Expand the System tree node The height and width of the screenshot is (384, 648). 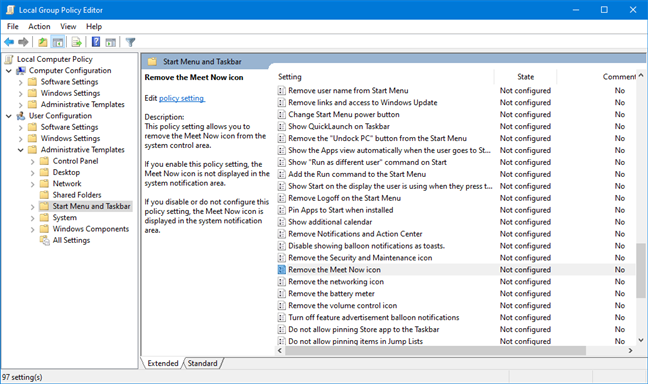coord(32,218)
